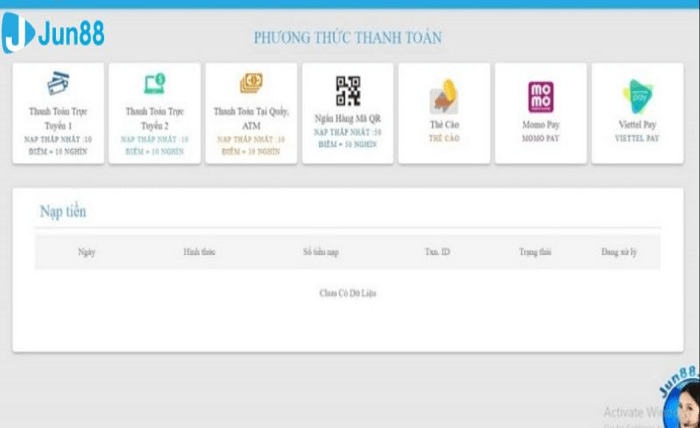
Task: Click the minimum deposit note under Thanh Toán Trực Tuyến 1
Action: (x=58, y=145)
